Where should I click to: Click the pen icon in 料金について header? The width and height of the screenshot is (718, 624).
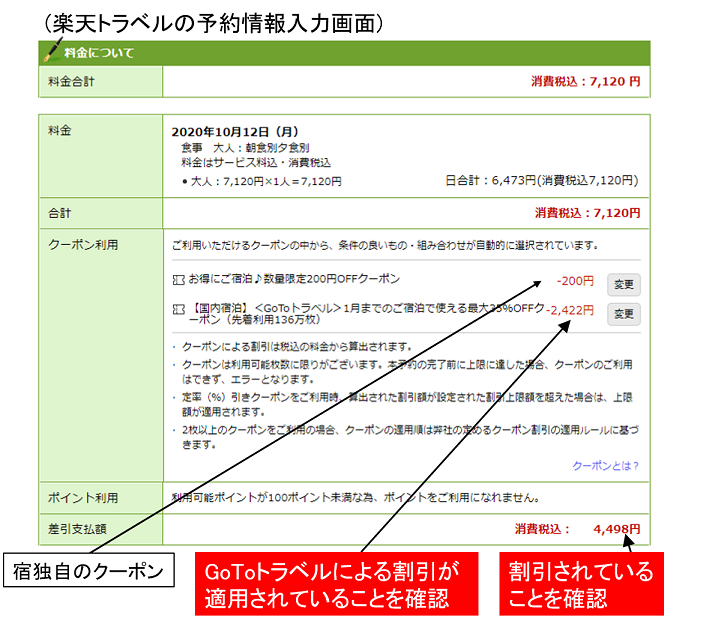pos(53,49)
